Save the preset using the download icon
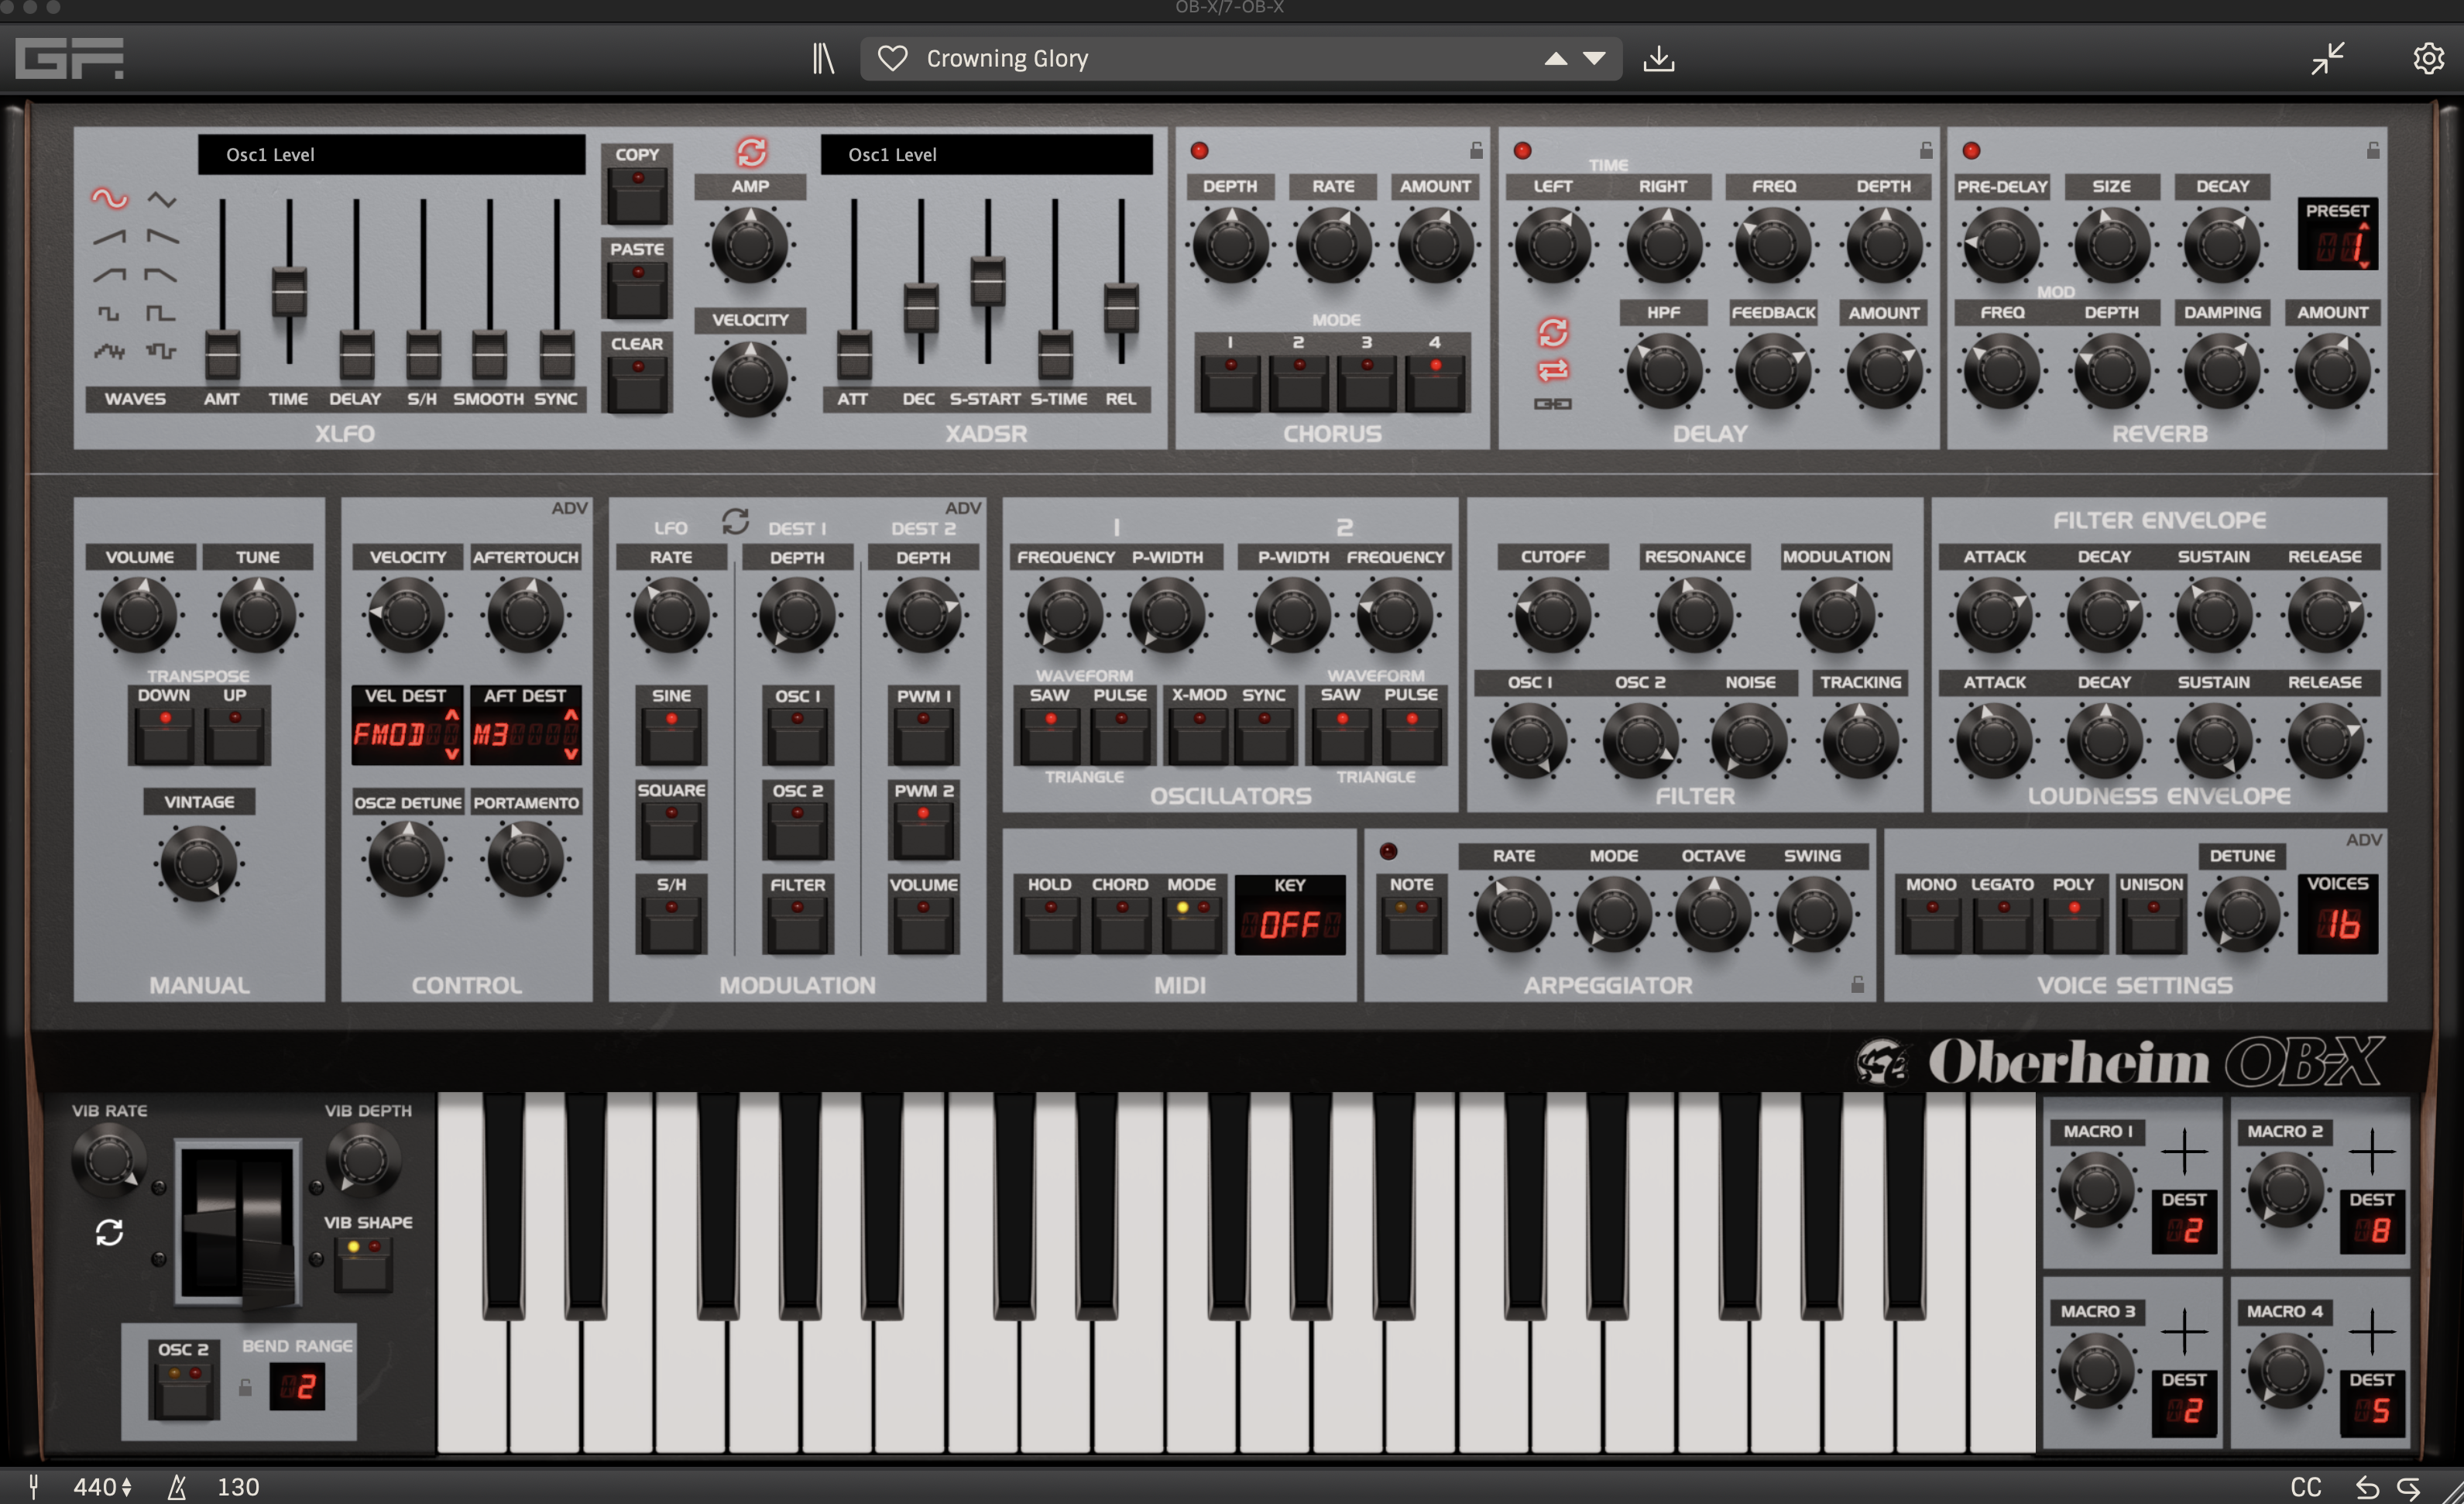This screenshot has width=2464, height=1504. click(x=1659, y=58)
